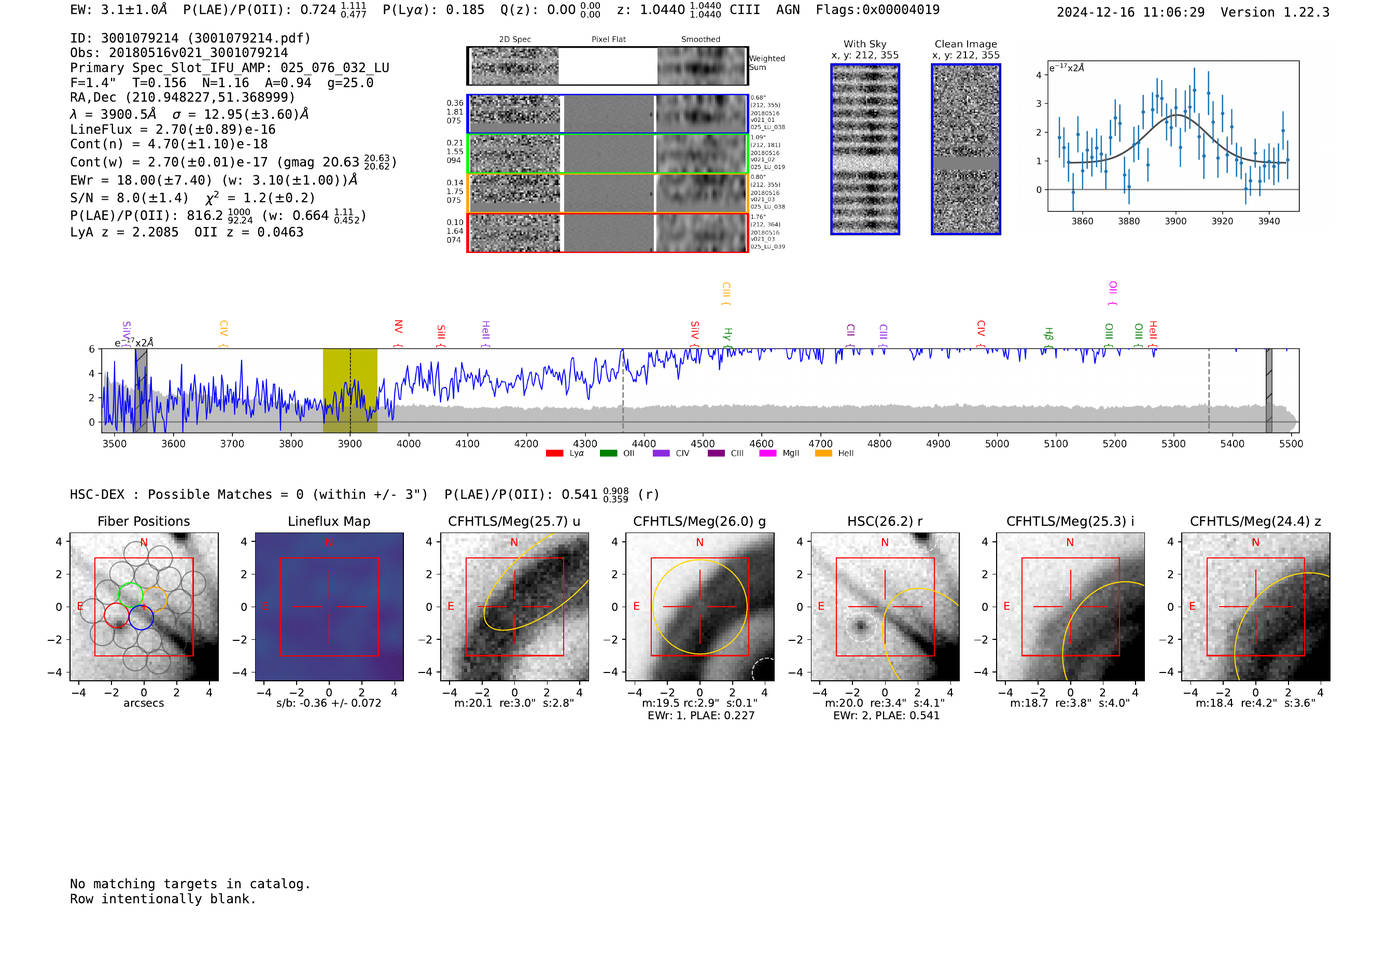
Task: Click the timestamp 2024-12-16 11:06:29
Action: tap(1131, 12)
